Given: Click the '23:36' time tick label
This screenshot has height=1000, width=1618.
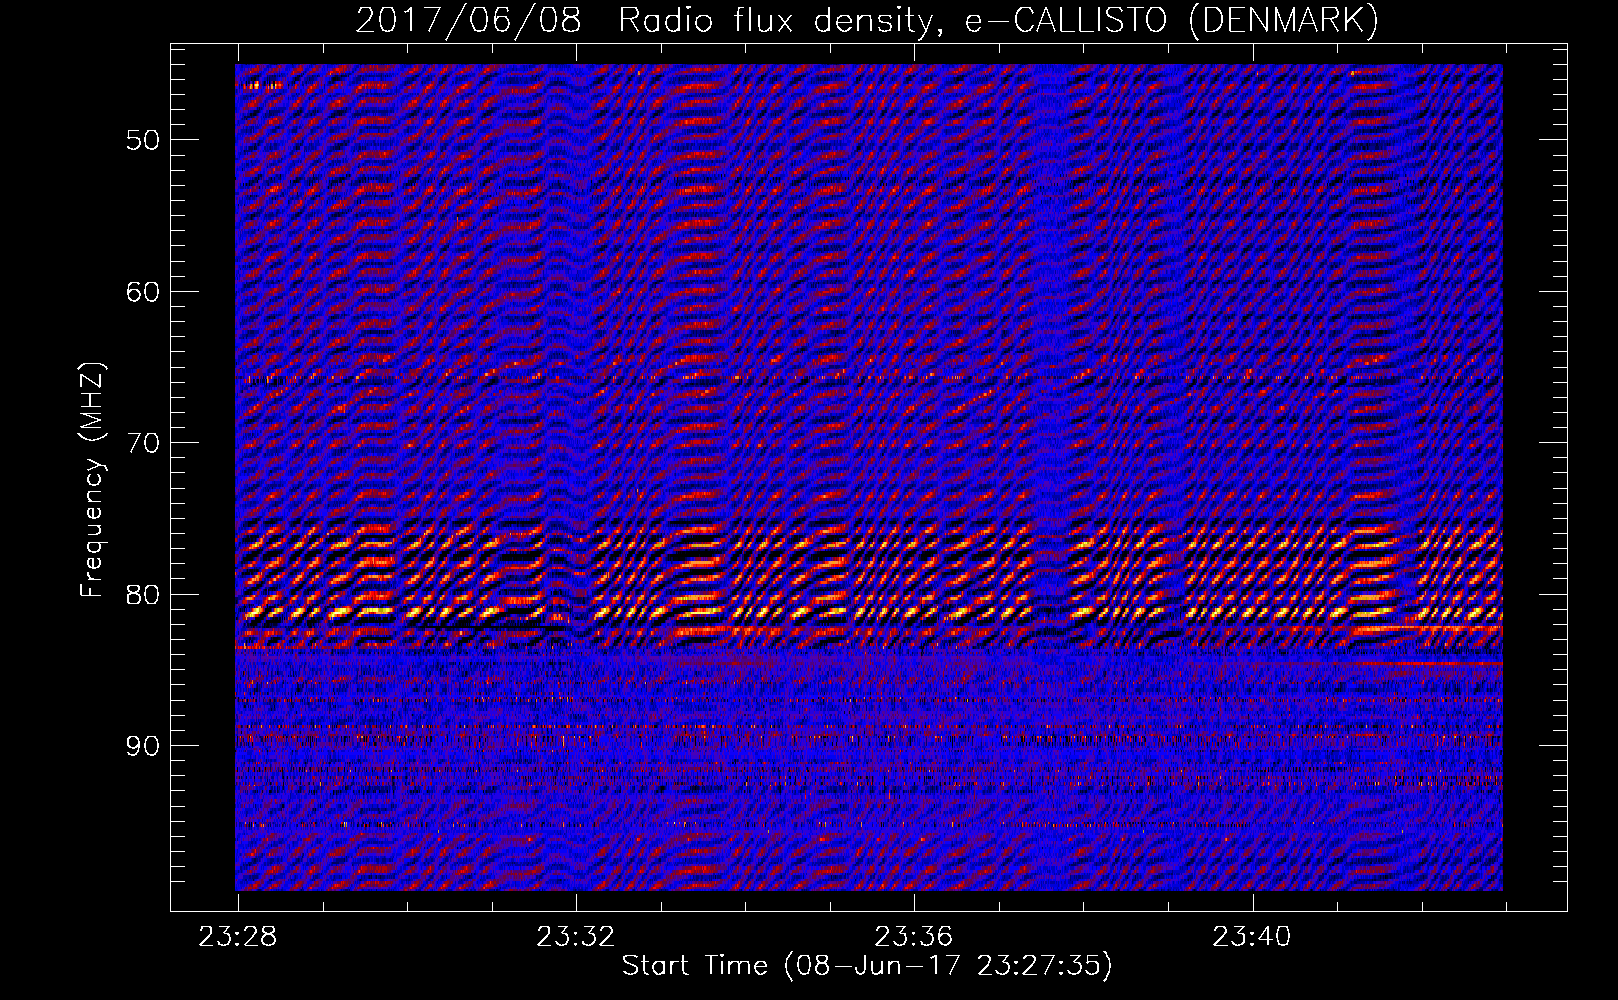Looking at the screenshot, I should click(914, 937).
